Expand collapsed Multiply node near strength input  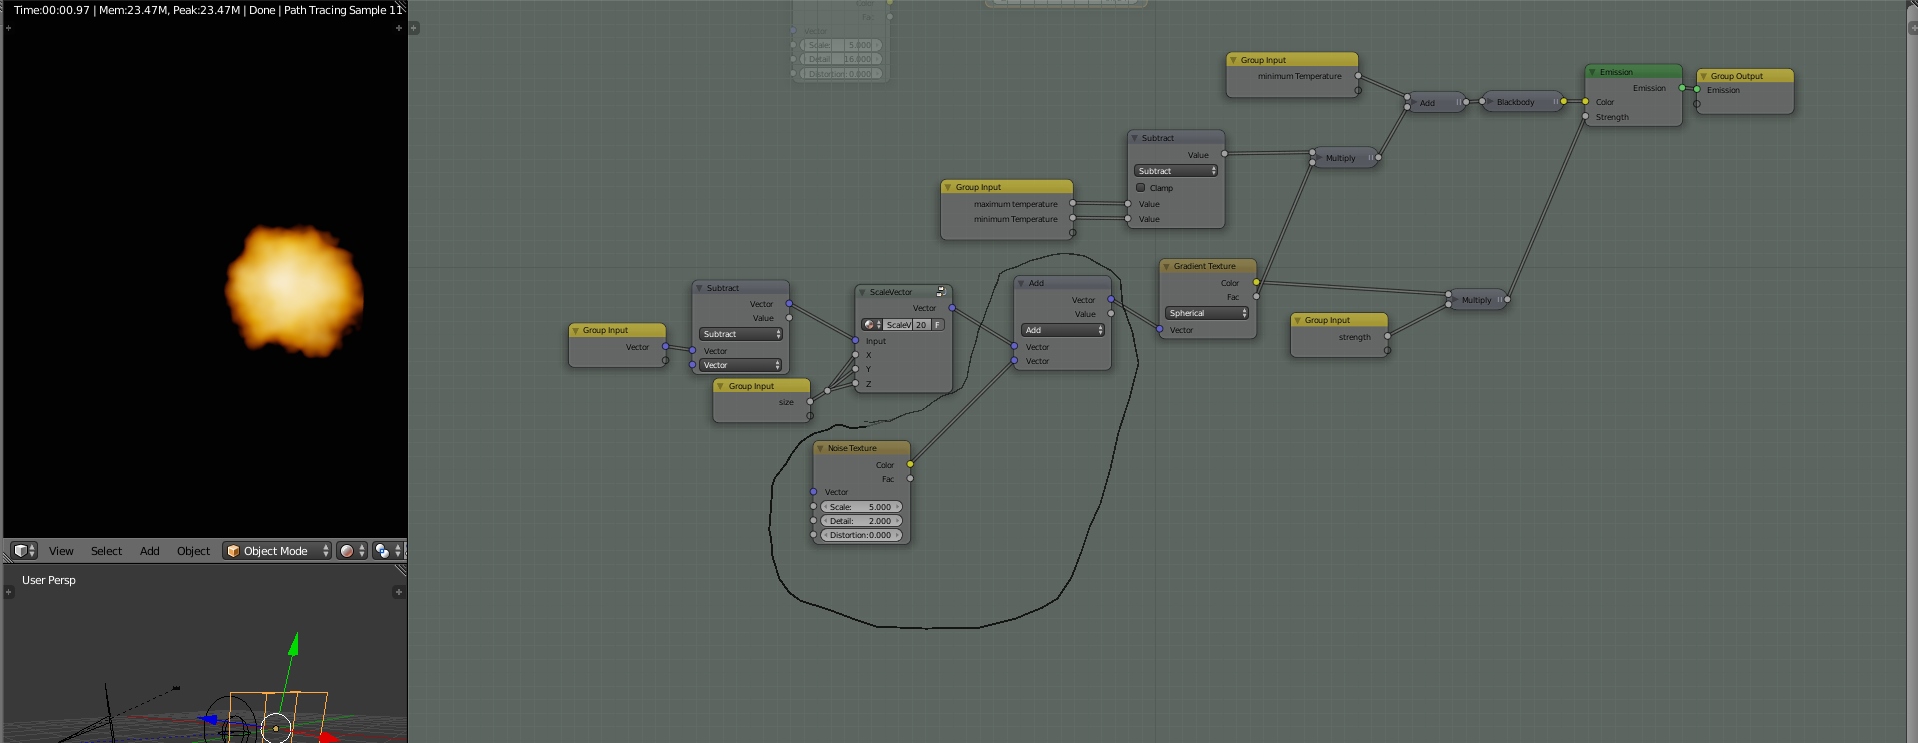point(1455,300)
